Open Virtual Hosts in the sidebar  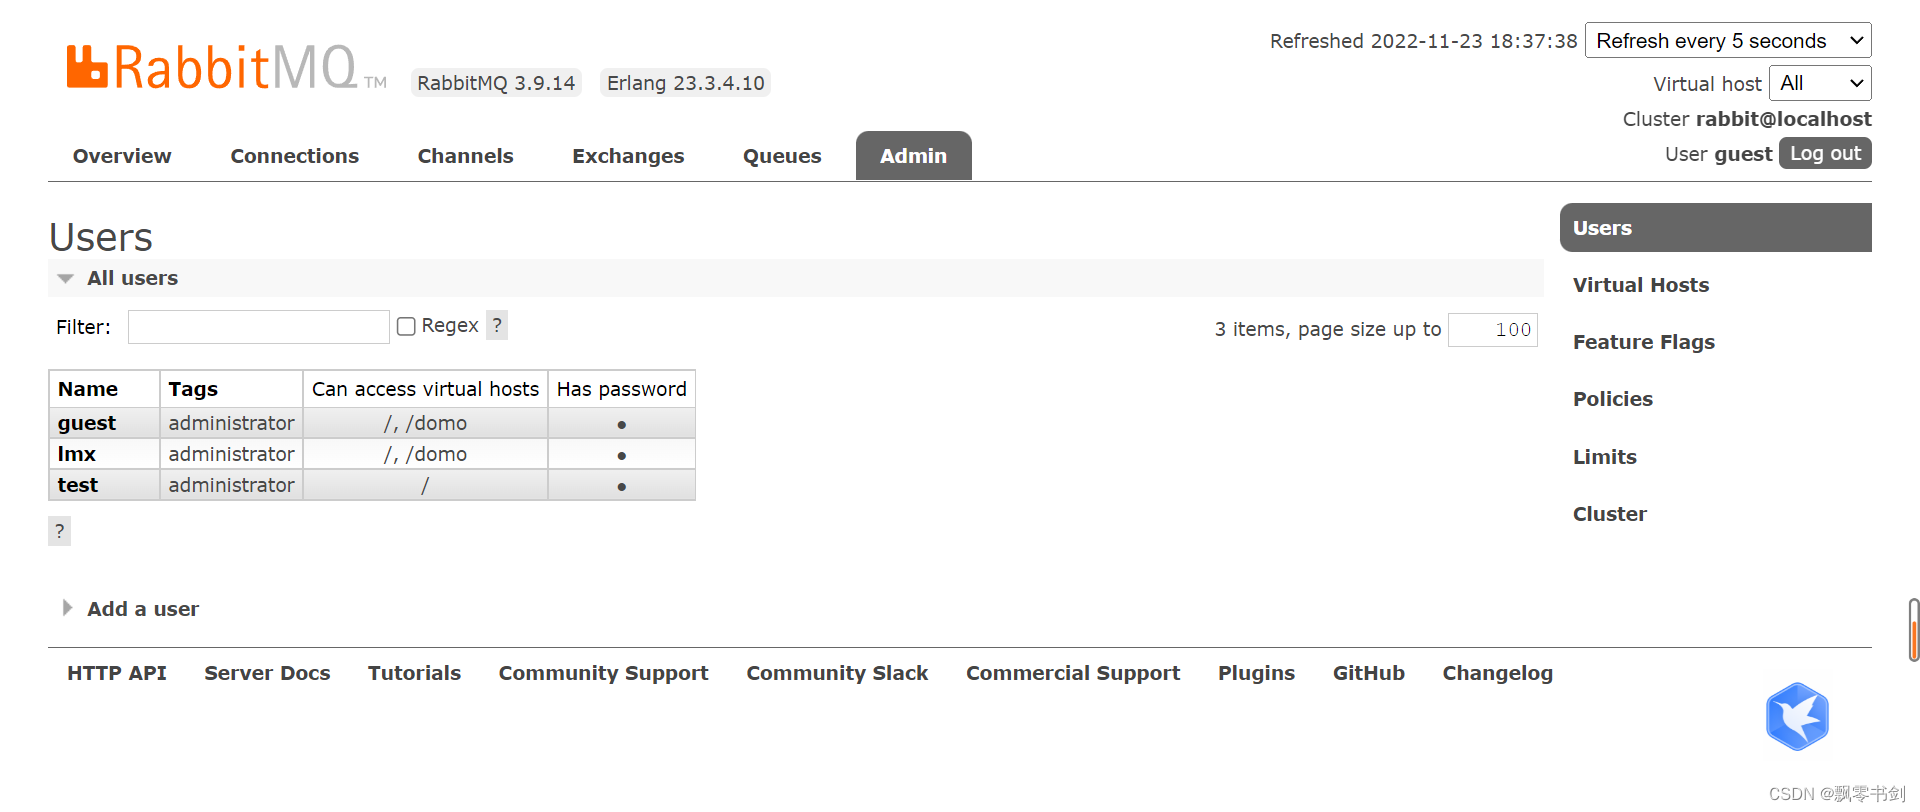pyautogui.click(x=1641, y=285)
